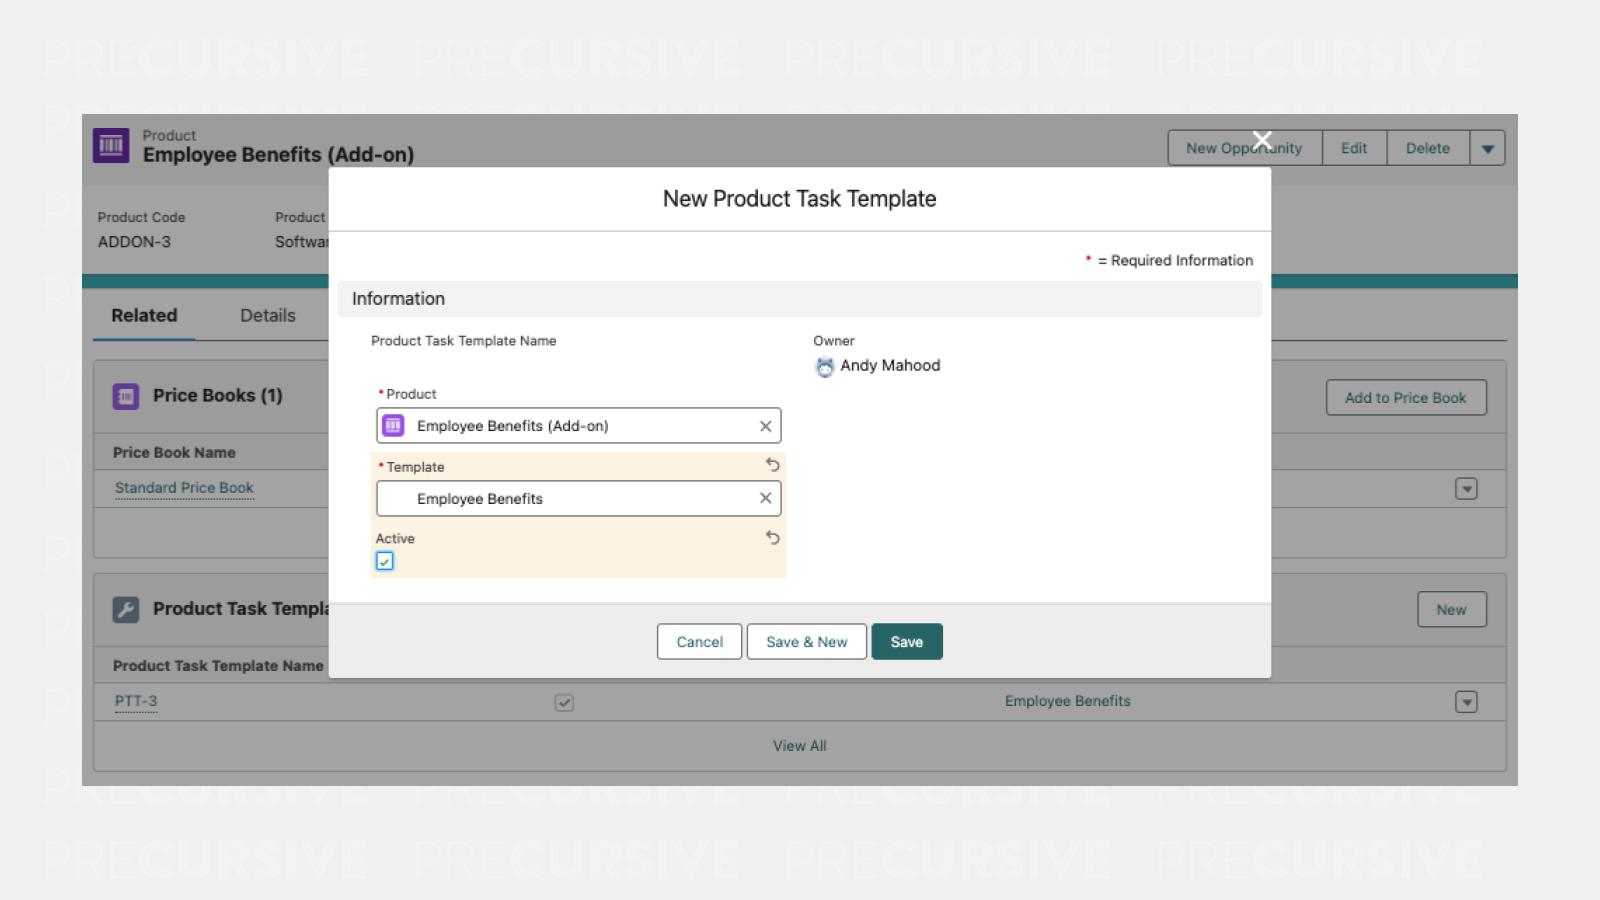Click the PTT-3 row active checkbox
This screenshot has height=900, width=1600.
pyautogui.click(x=564, y=703)
